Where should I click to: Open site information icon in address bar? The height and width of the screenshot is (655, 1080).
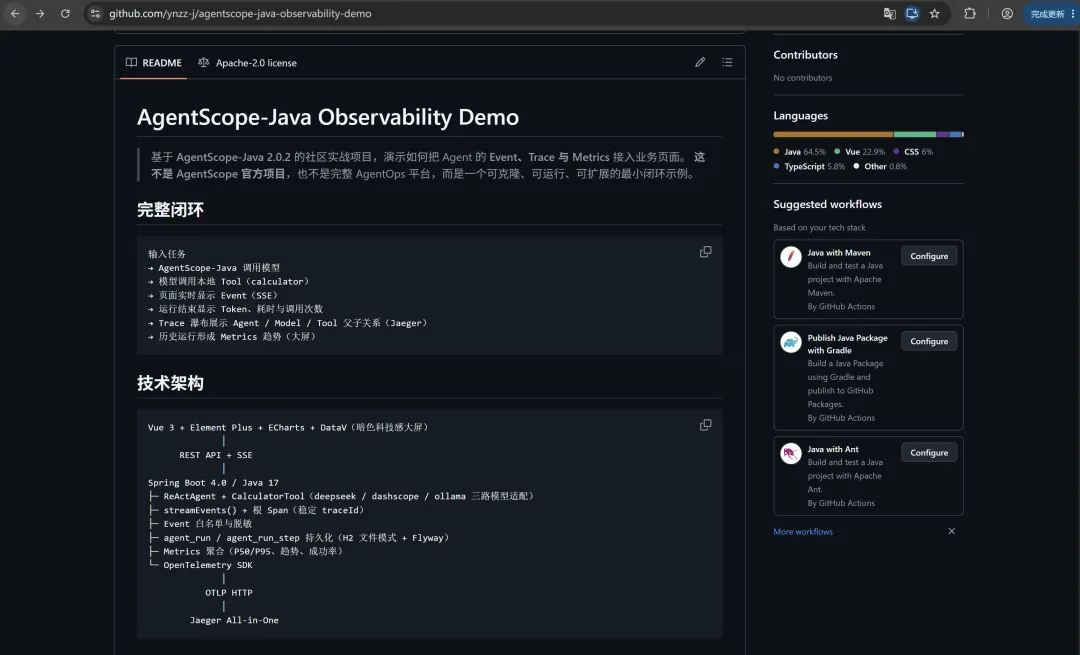click(95, 14)
